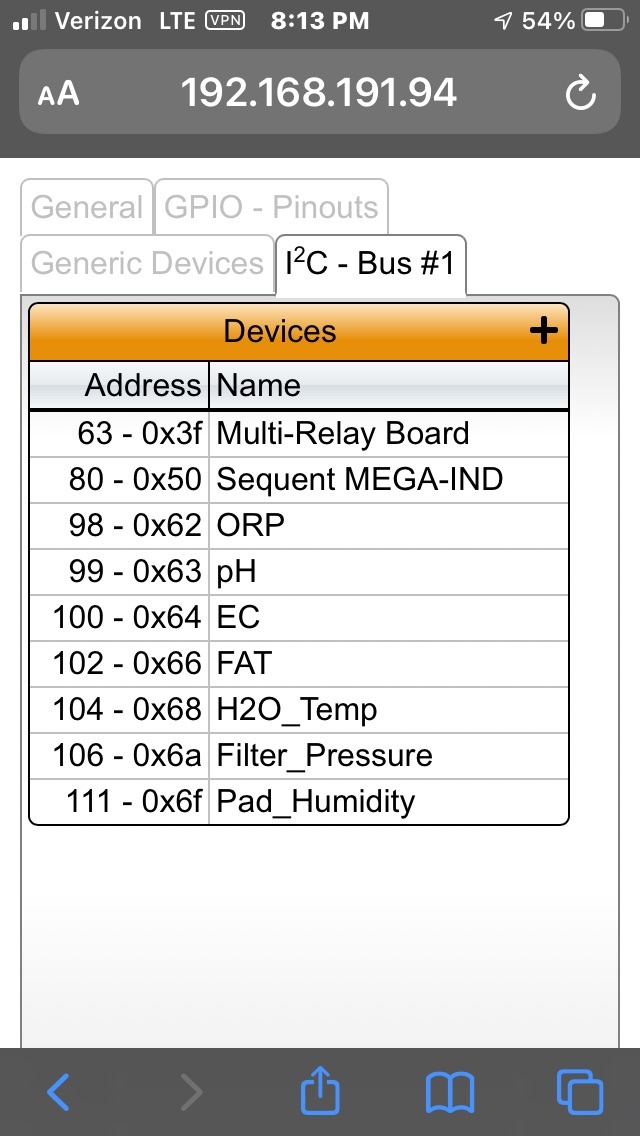Open Safari bookmarks book icon
Image resolution: width=640 pixels, height=1136 pixels.
[449, 1093]
